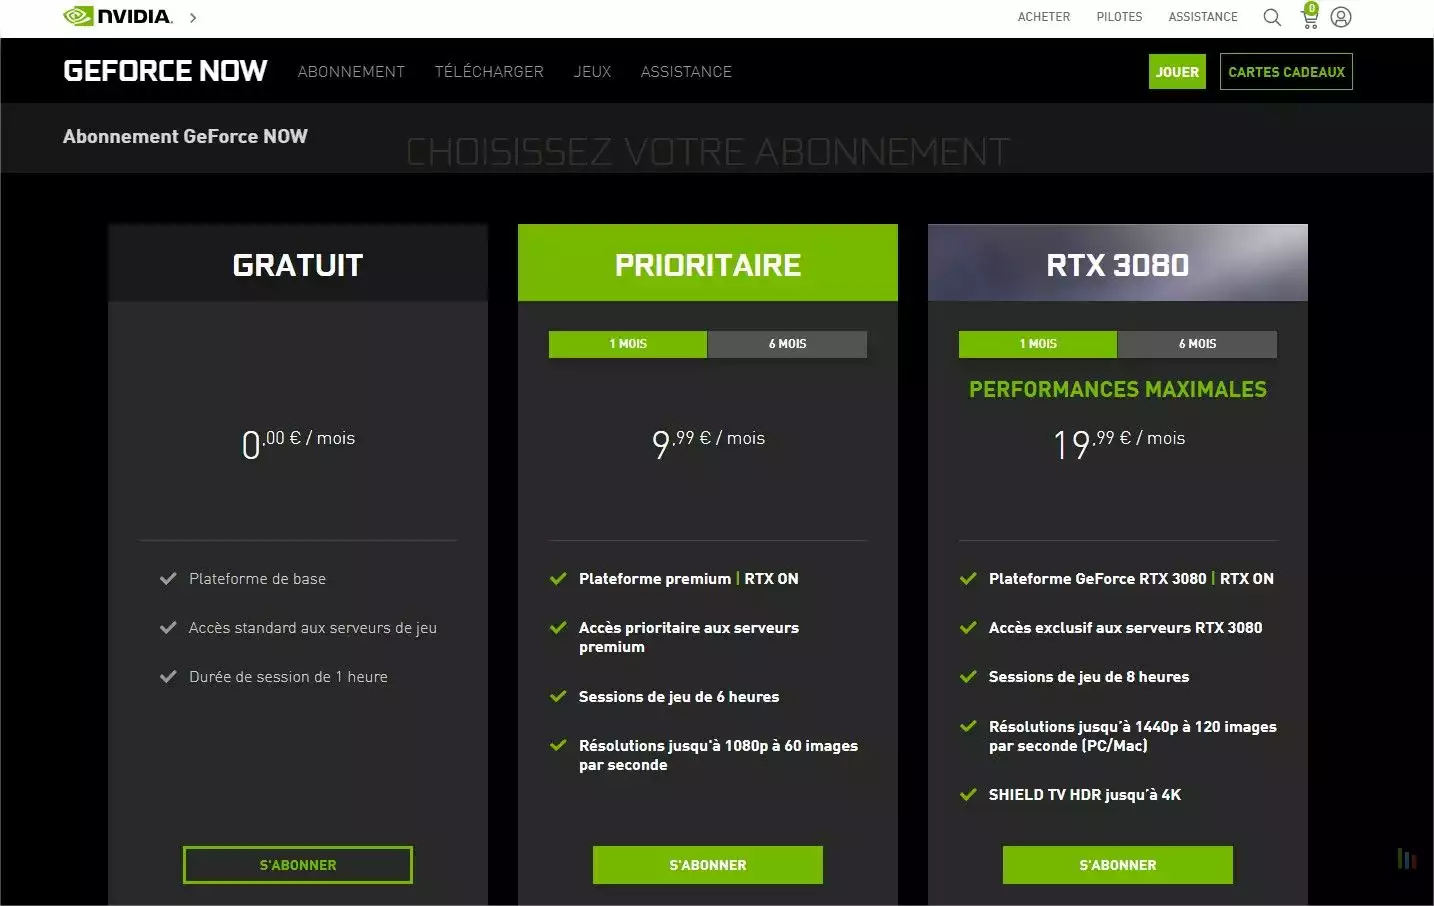
Task: Switch the RTX 3080 plan to 6 MOIS
Action: [x=1197, y=344]
